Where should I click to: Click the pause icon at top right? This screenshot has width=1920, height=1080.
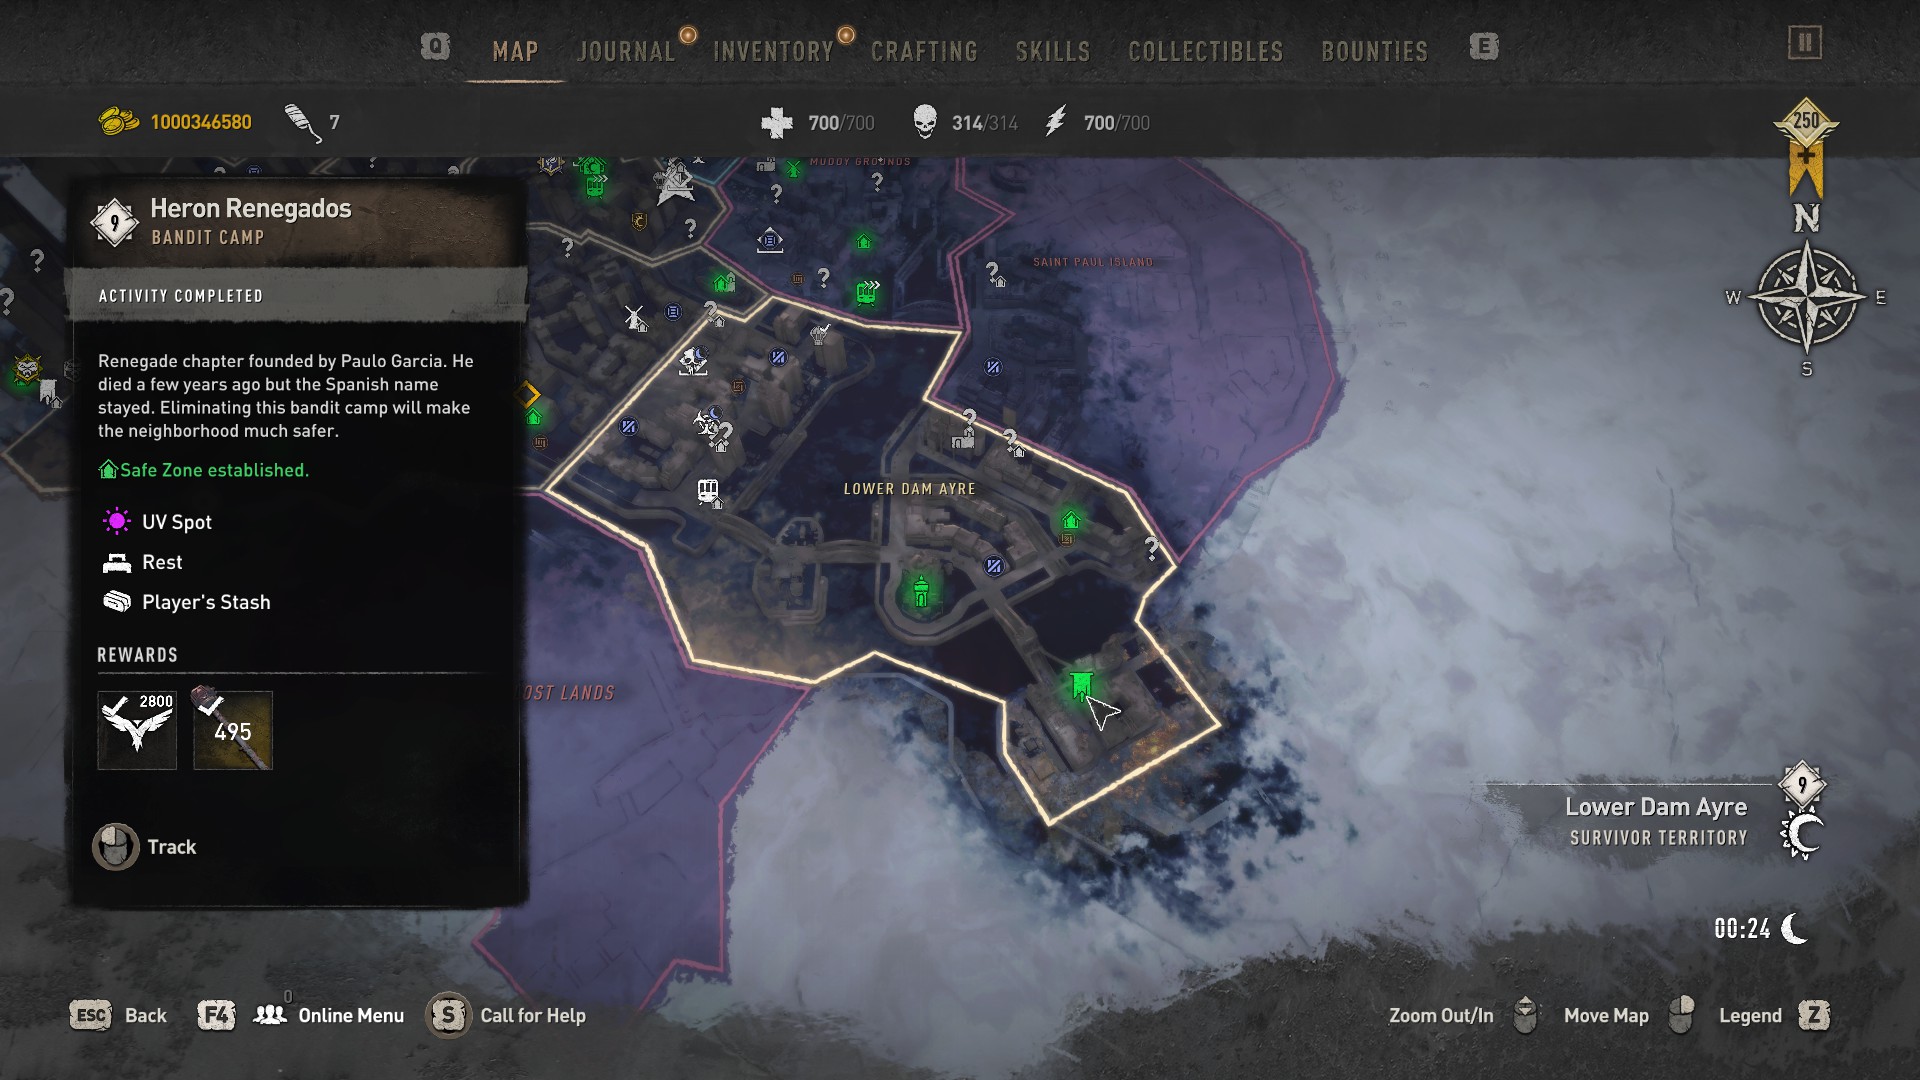[x=1805, y=43]
